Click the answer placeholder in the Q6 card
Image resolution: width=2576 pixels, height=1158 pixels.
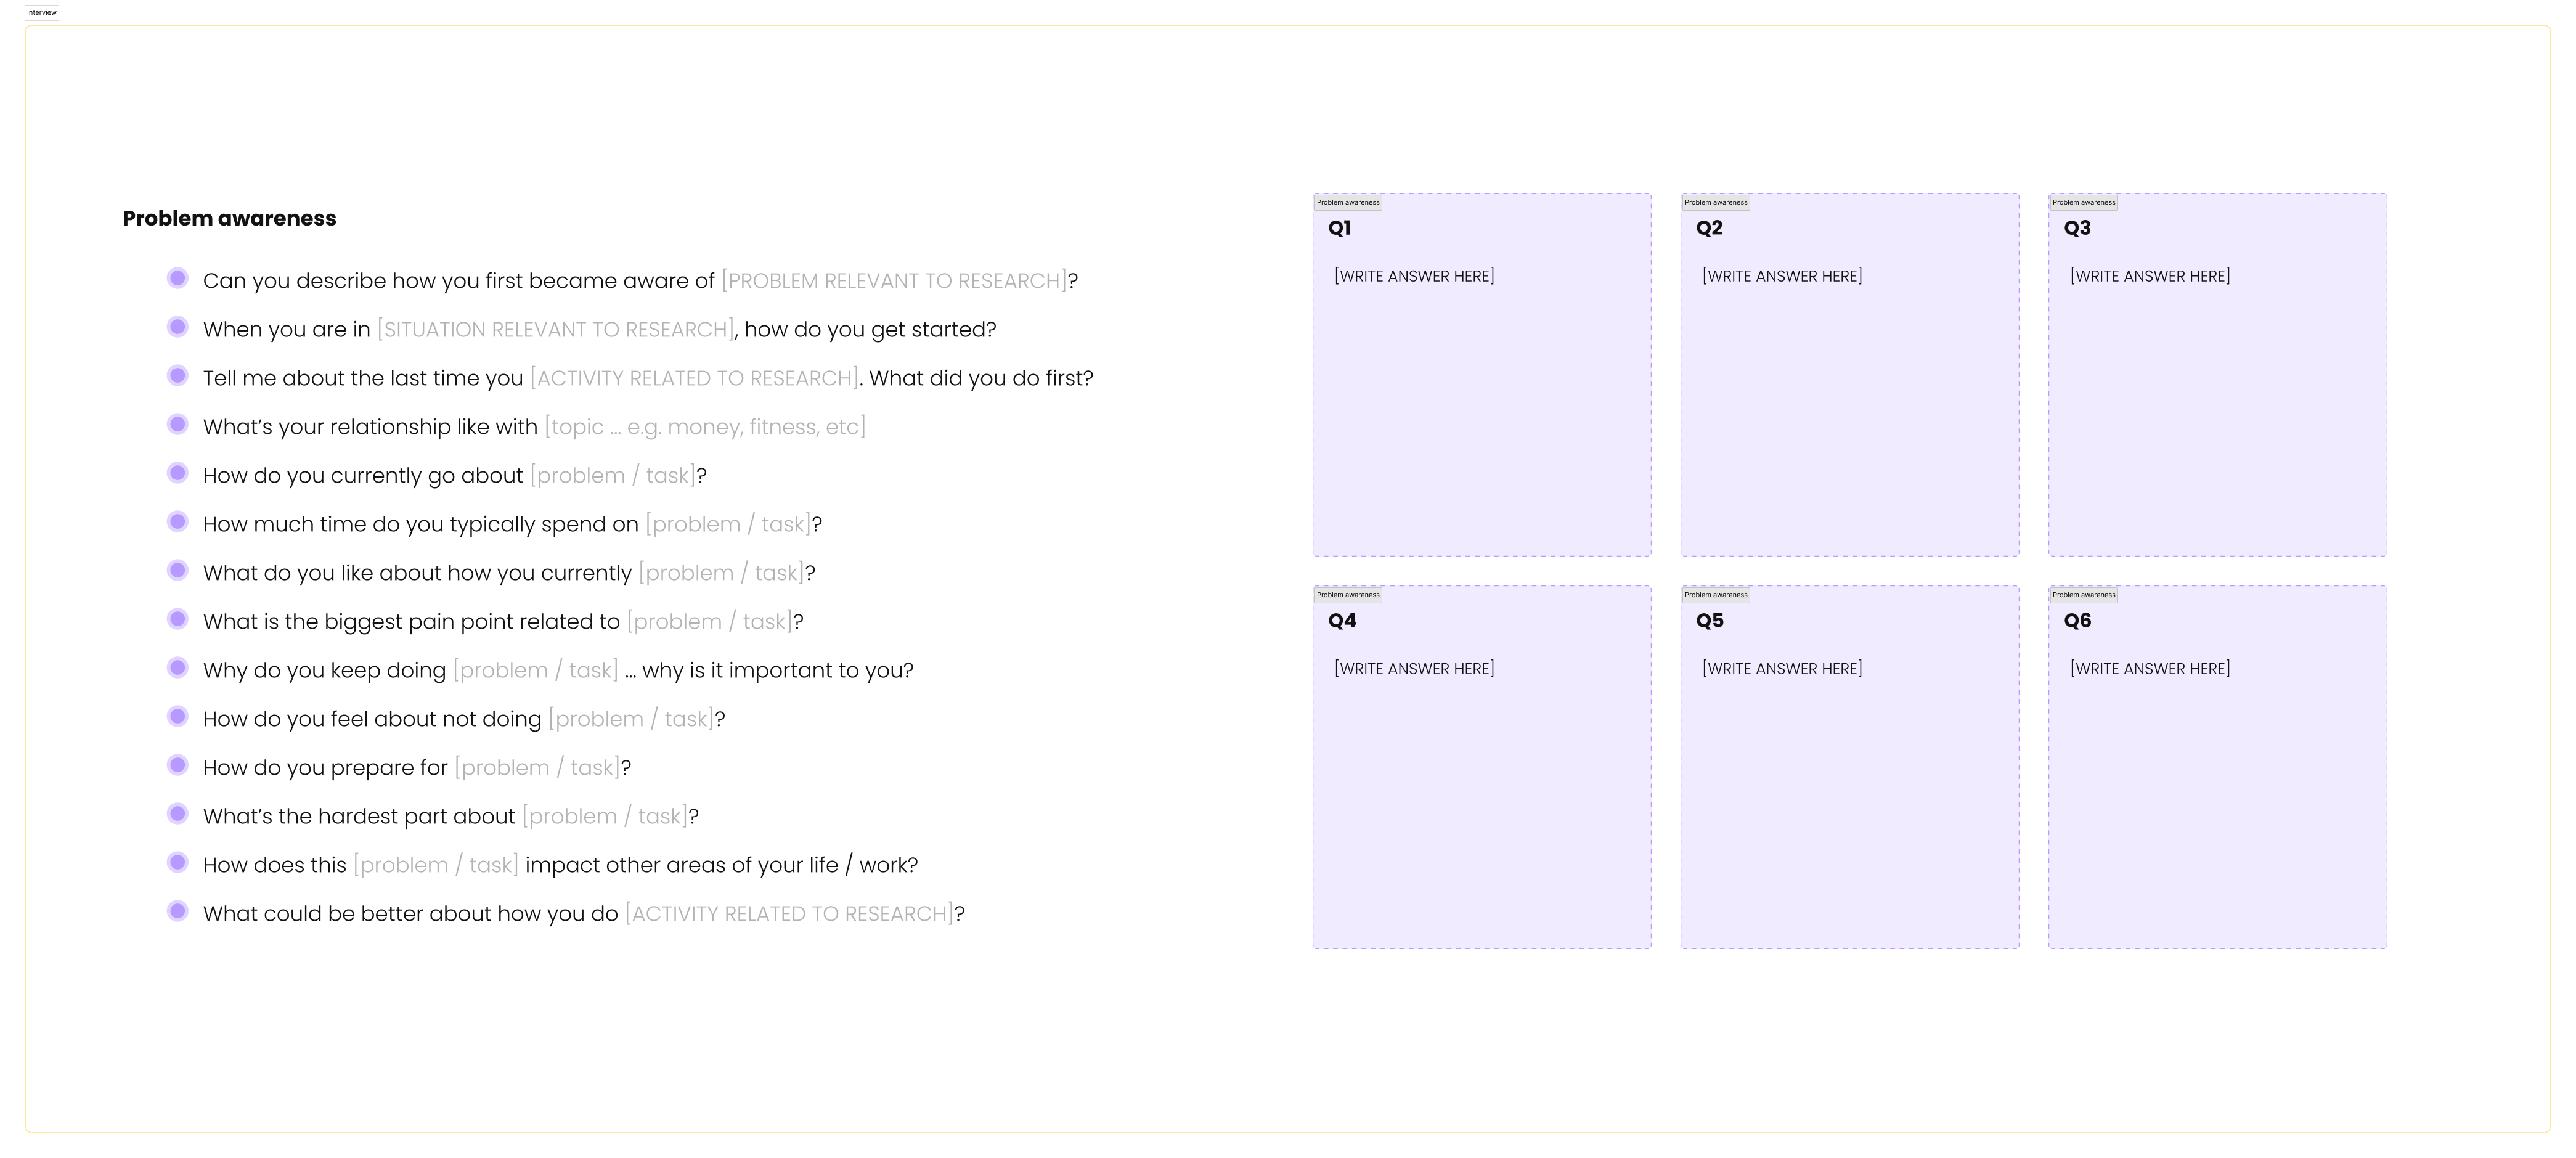2150,669
